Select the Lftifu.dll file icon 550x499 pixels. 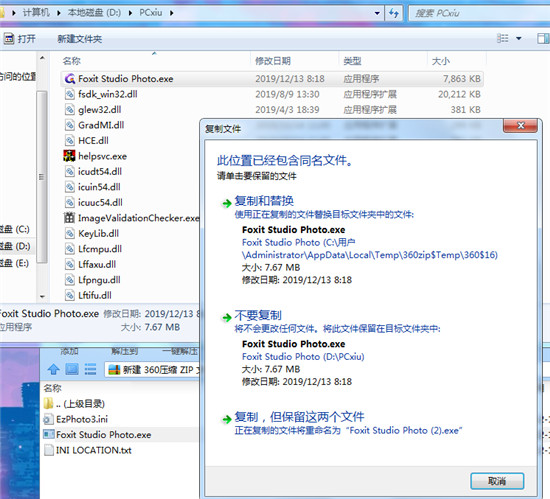(69, 295)
